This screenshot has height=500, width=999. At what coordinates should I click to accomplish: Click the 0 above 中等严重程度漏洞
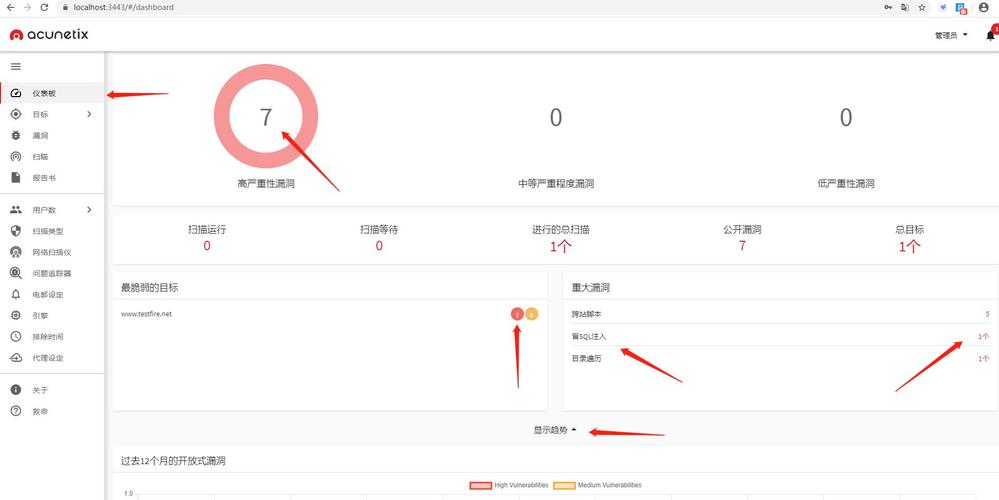pyautogui.click(x=556, y=117)
